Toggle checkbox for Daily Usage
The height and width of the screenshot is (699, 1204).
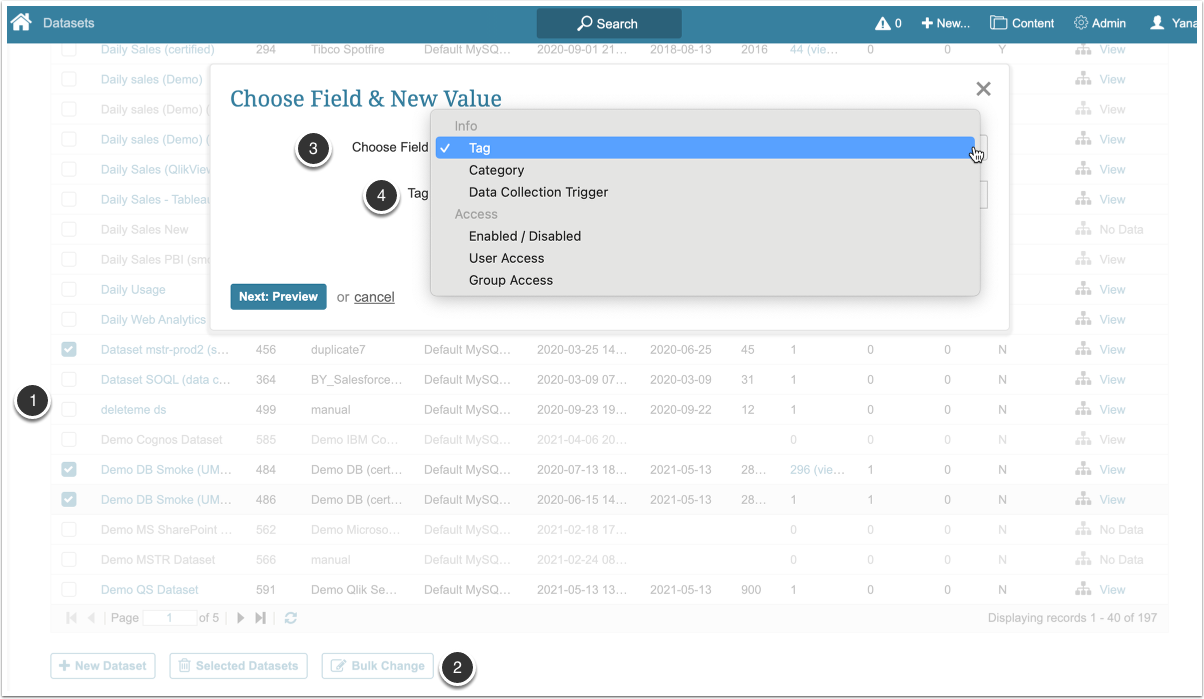[69, 290]
